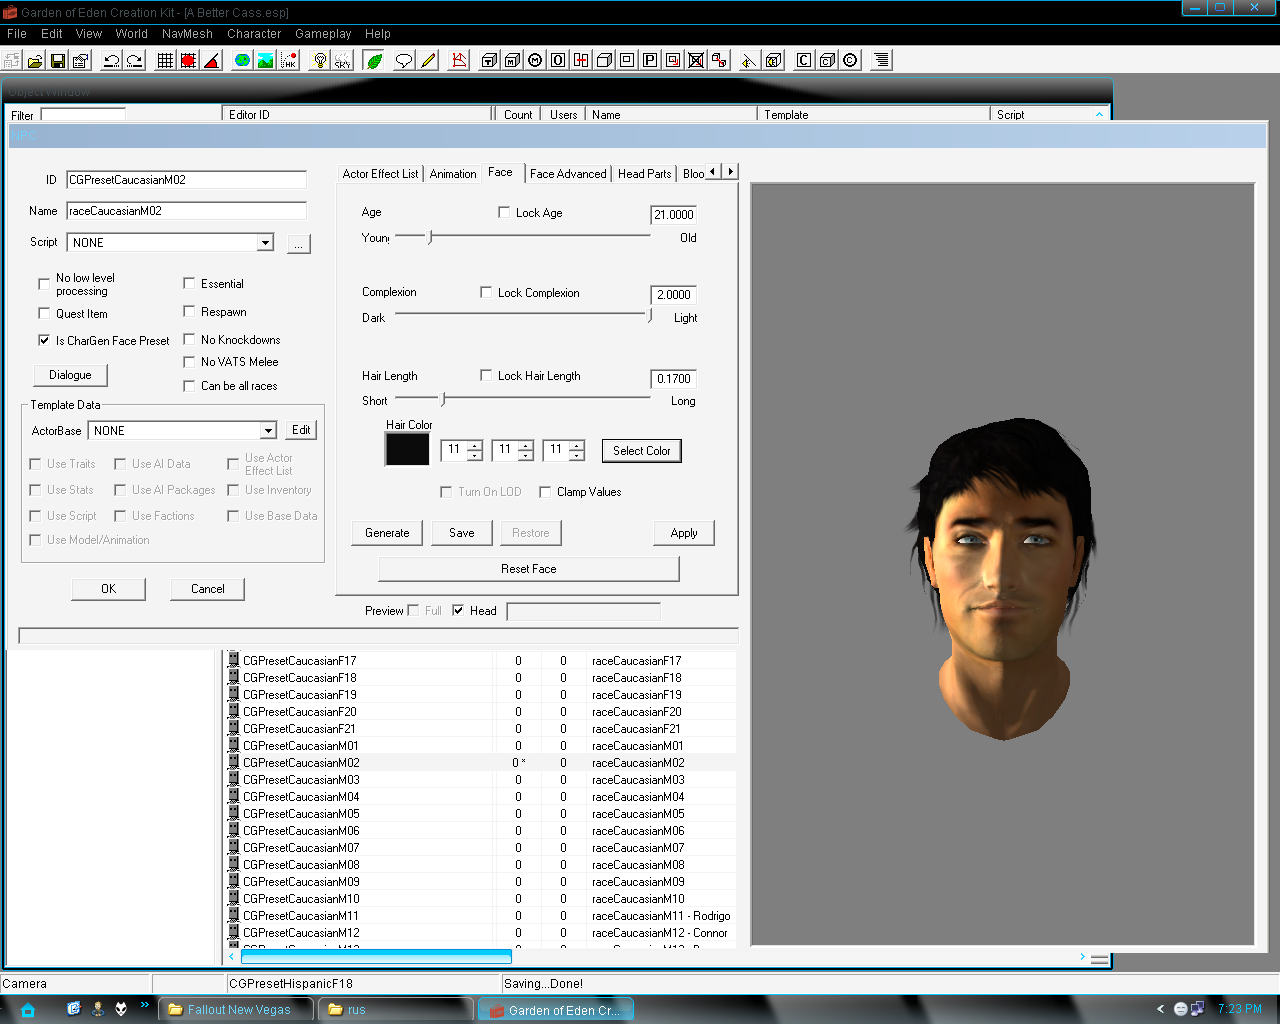Check the Quest Item box
This screenshot has height=1024, width=1280.
click(x=43, y=313)
